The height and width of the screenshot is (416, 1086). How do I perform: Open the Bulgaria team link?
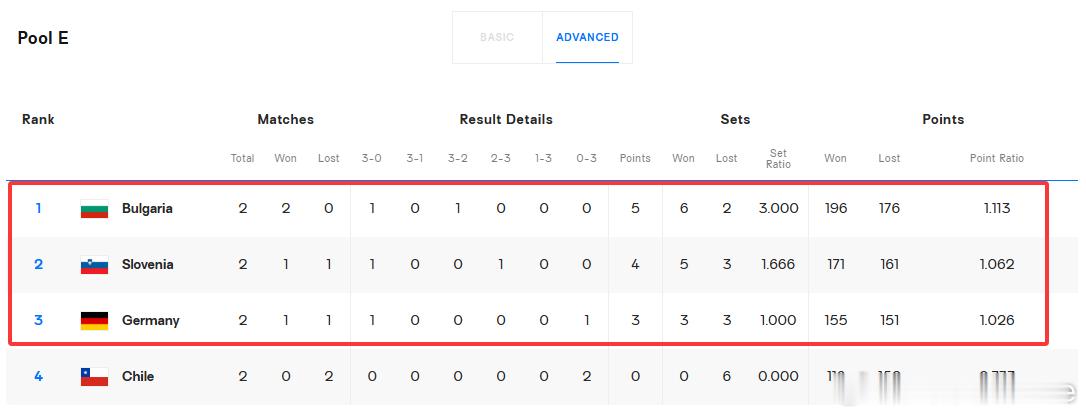pyautogui.click(x=147, y=208)
